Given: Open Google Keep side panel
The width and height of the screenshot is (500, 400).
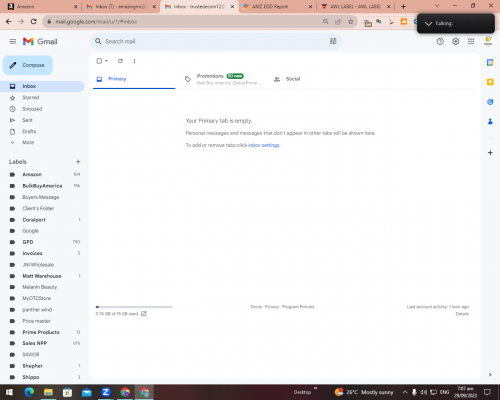Looking at the screenshot, I should coord(490,82).
